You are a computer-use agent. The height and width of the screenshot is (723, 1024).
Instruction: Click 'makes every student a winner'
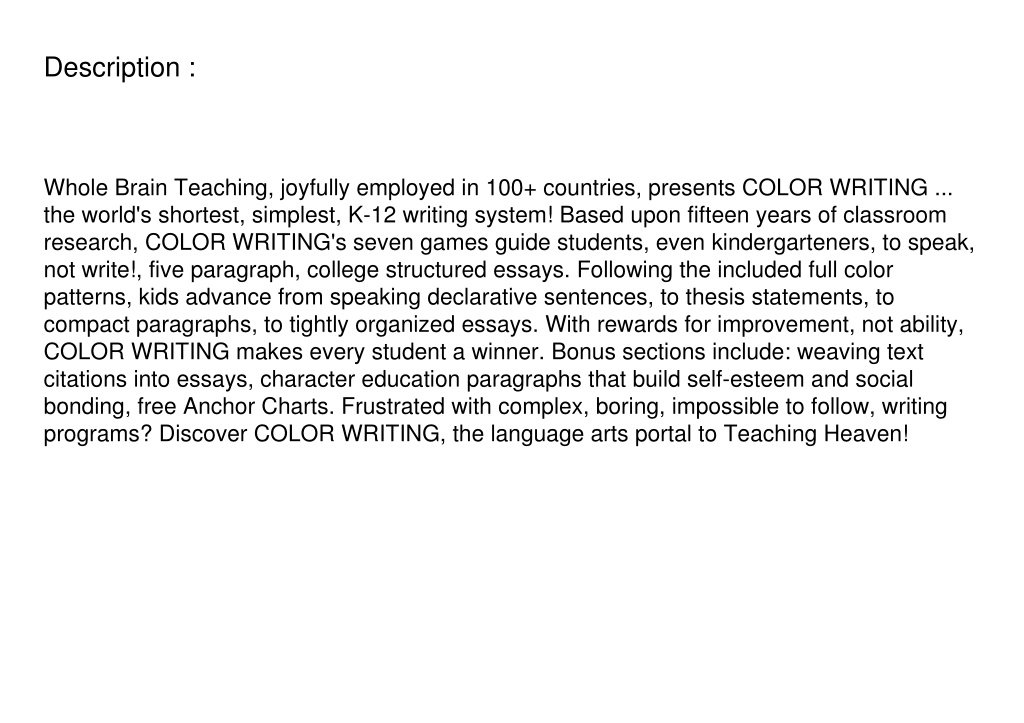tap(389, 353)
